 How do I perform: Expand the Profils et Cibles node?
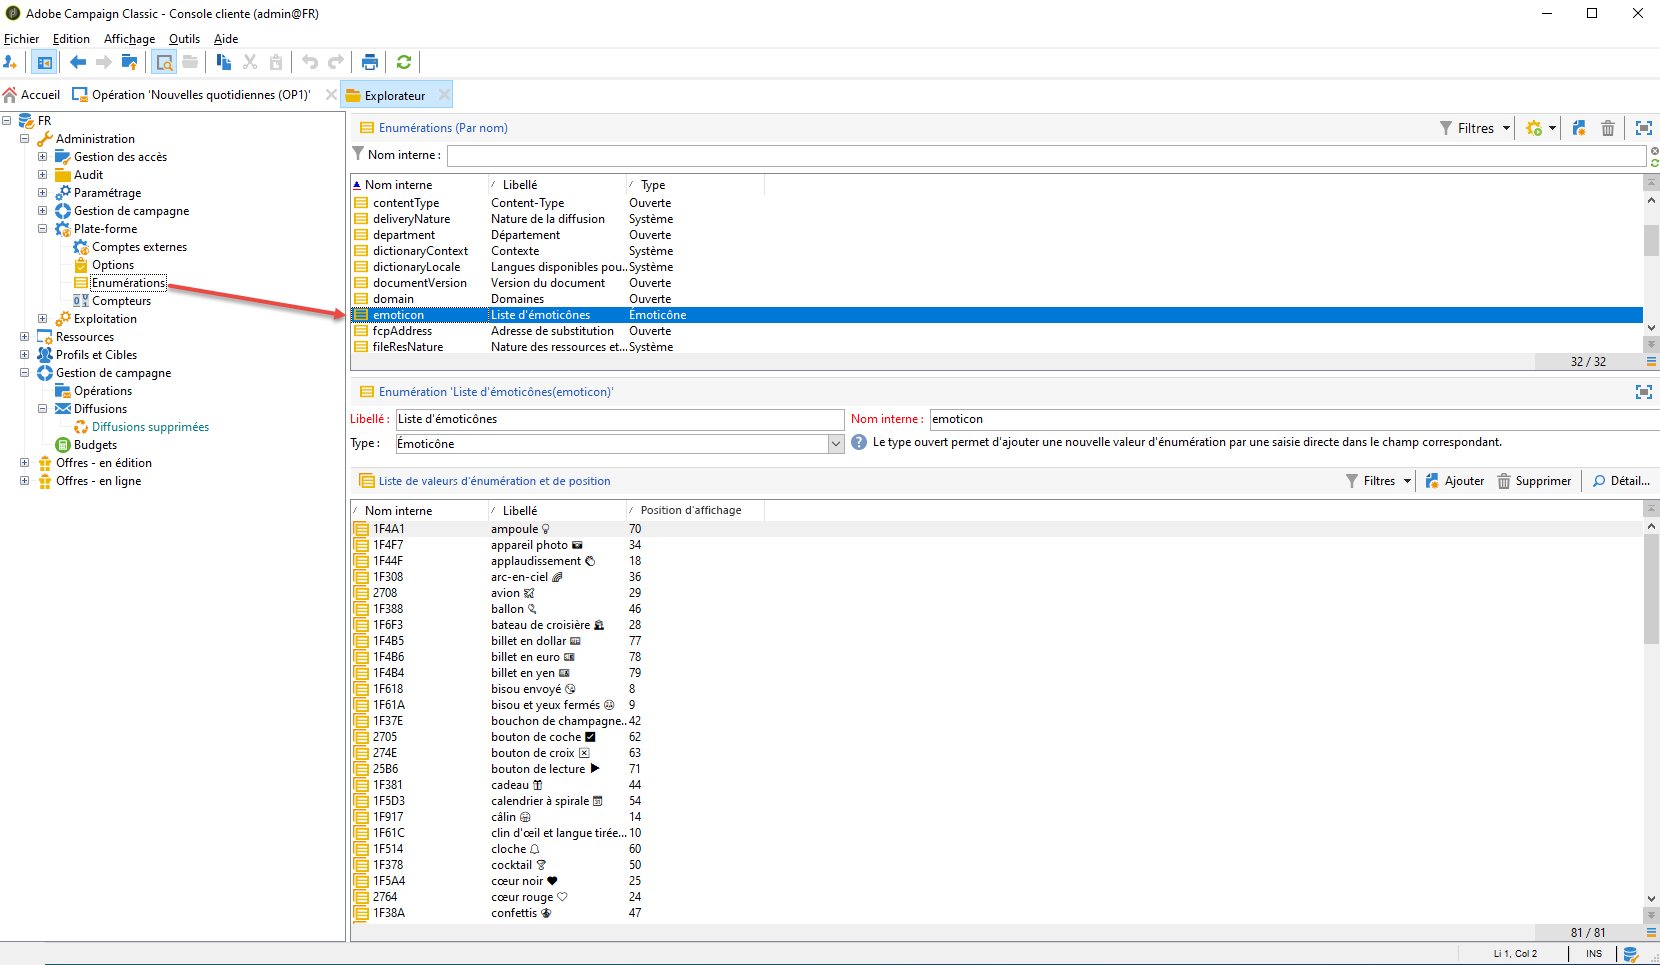[x=25, y=355]
